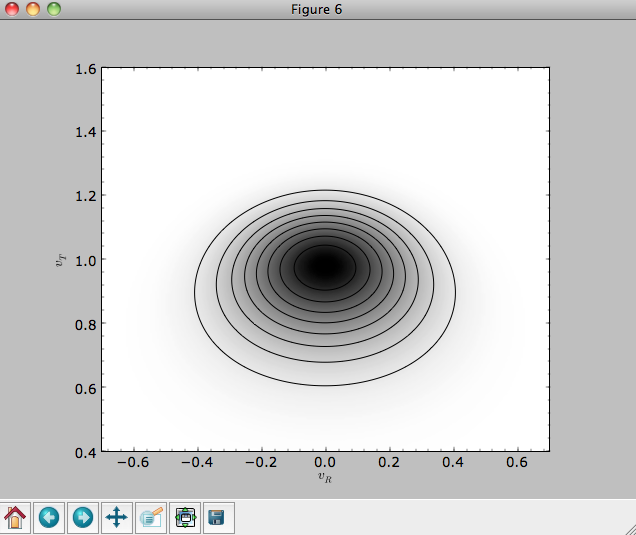Click the 1.4 y-axis tick label
The width and height of the screenshot is (636, 535).
[x=86, y=132]
